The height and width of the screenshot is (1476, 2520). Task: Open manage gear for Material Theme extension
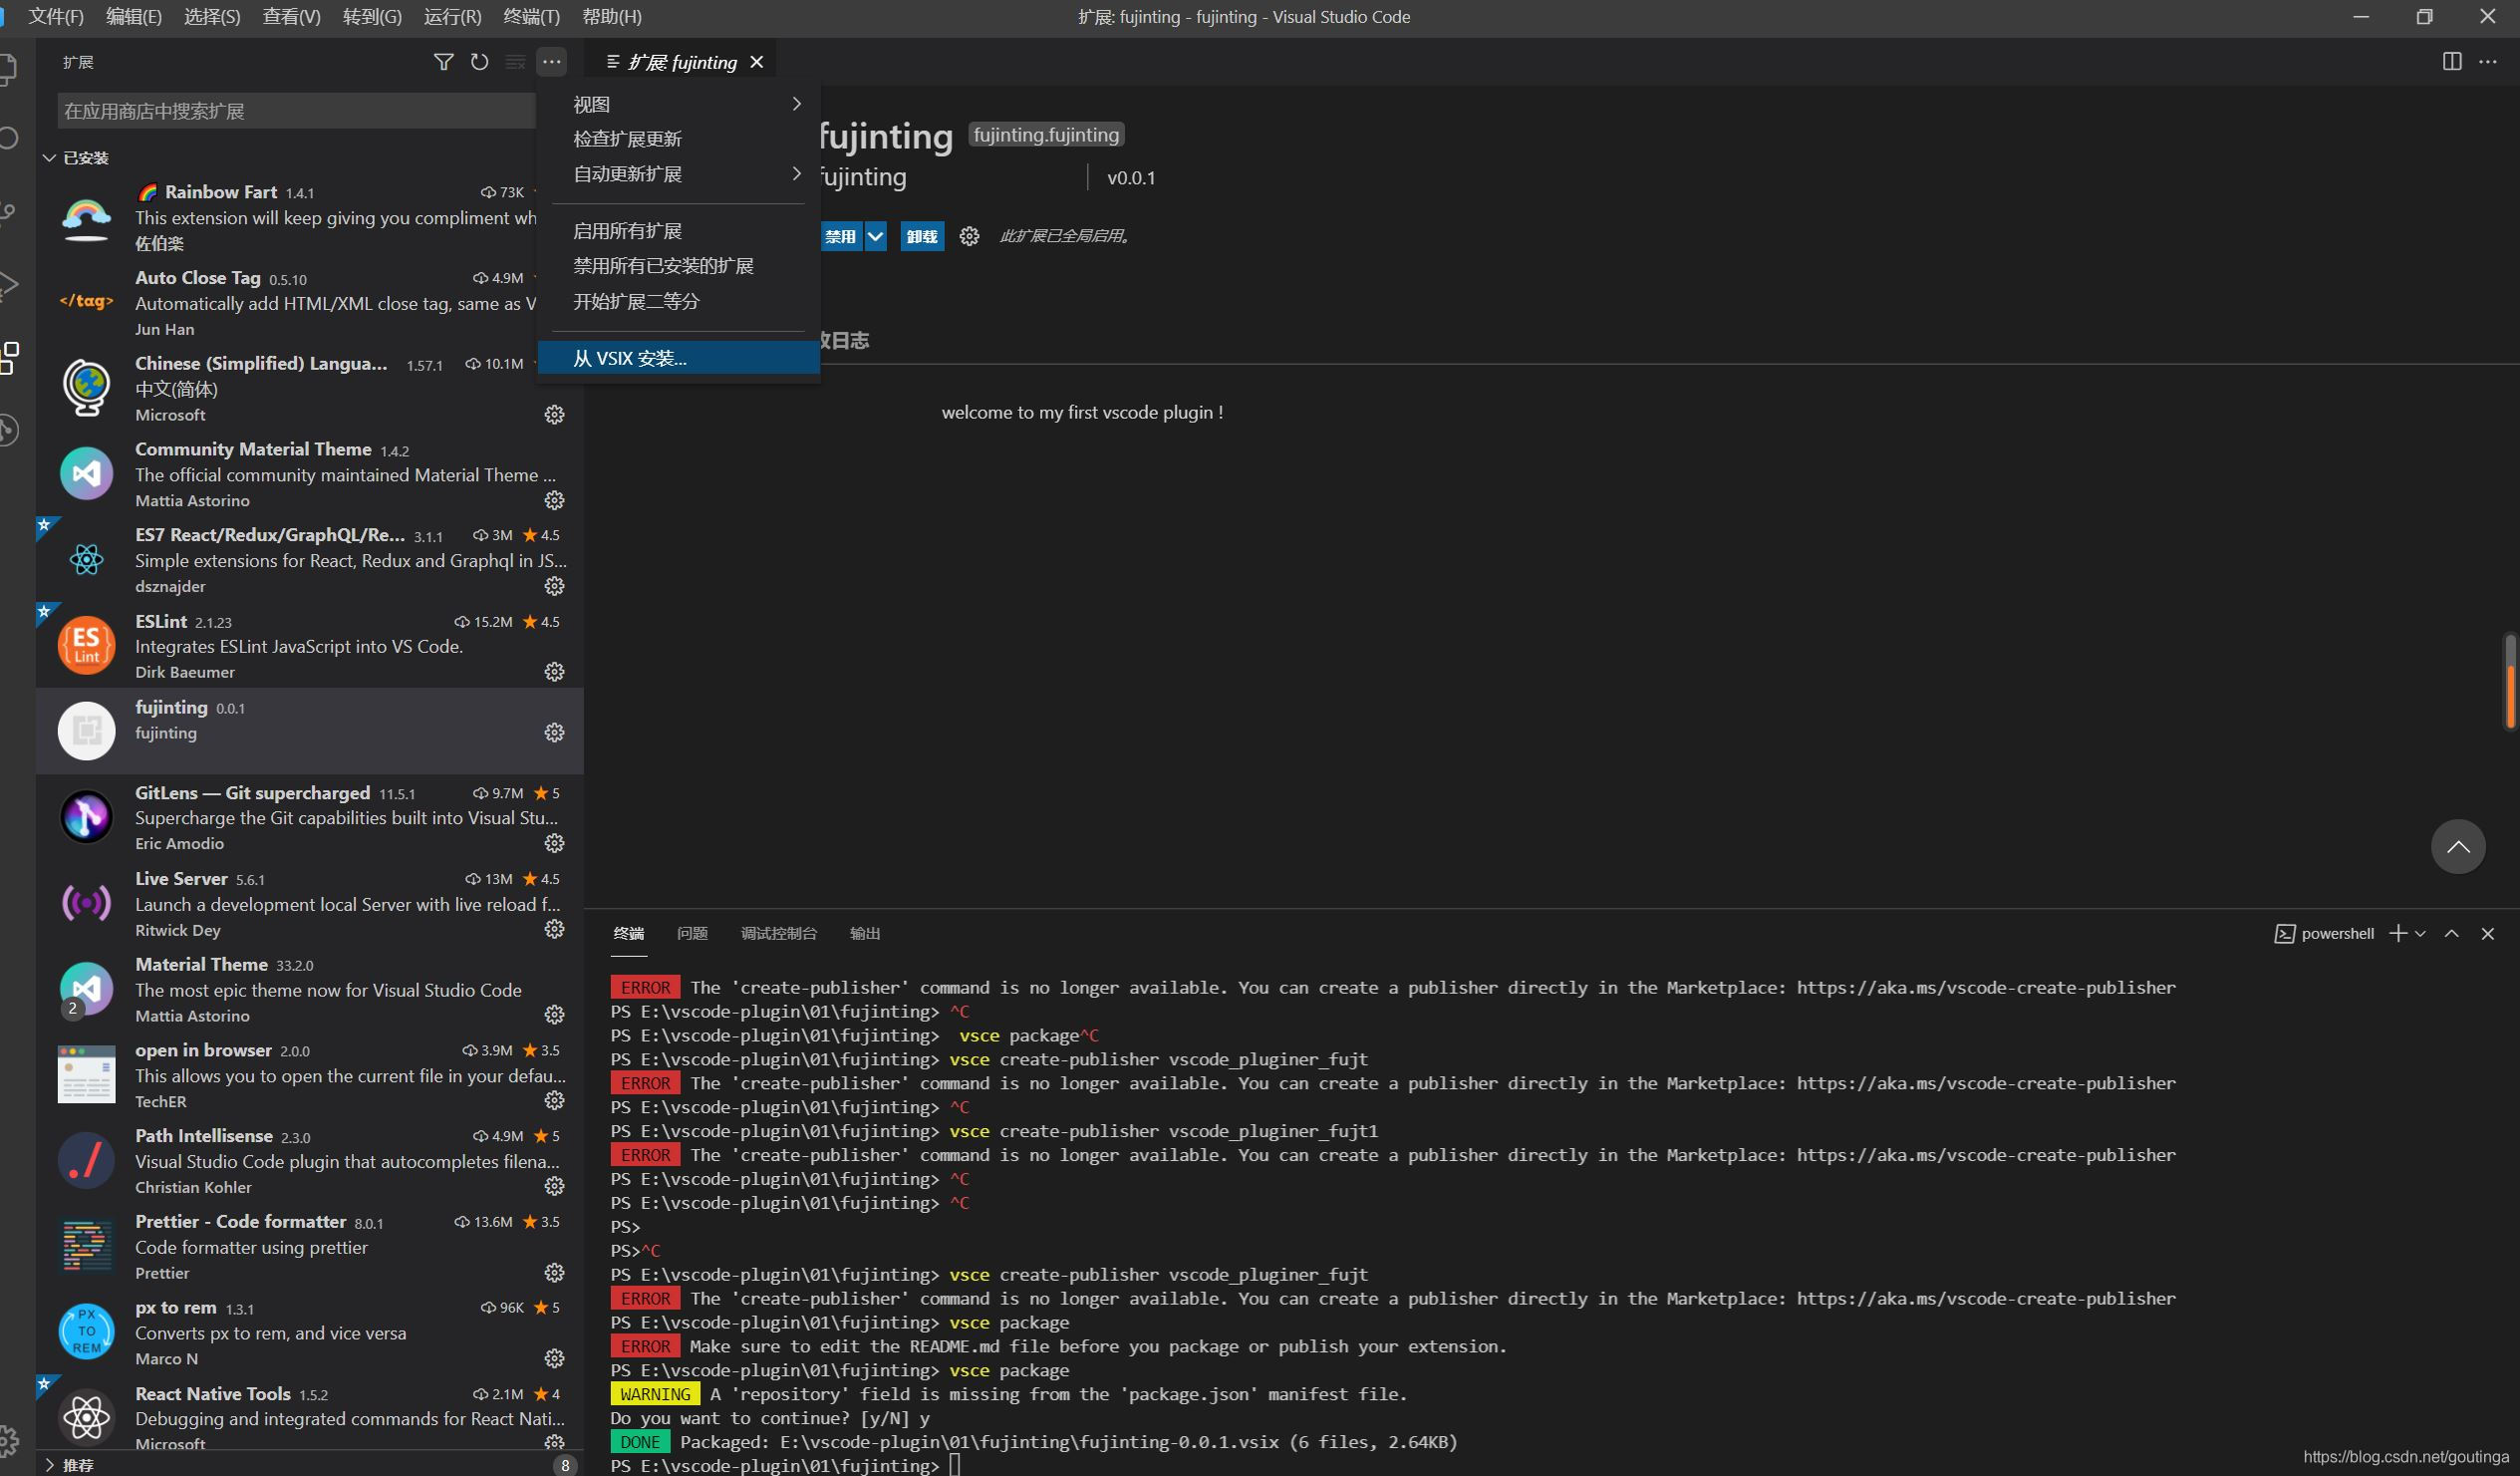pyautogui.click(x=554, y=1015)
